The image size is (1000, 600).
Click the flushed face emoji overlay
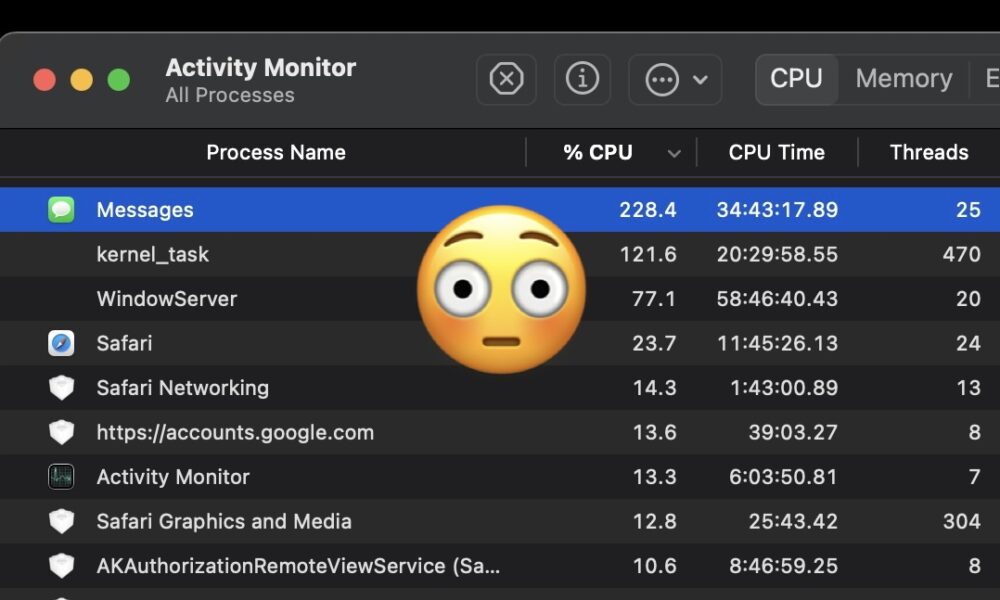pos(501,289)
